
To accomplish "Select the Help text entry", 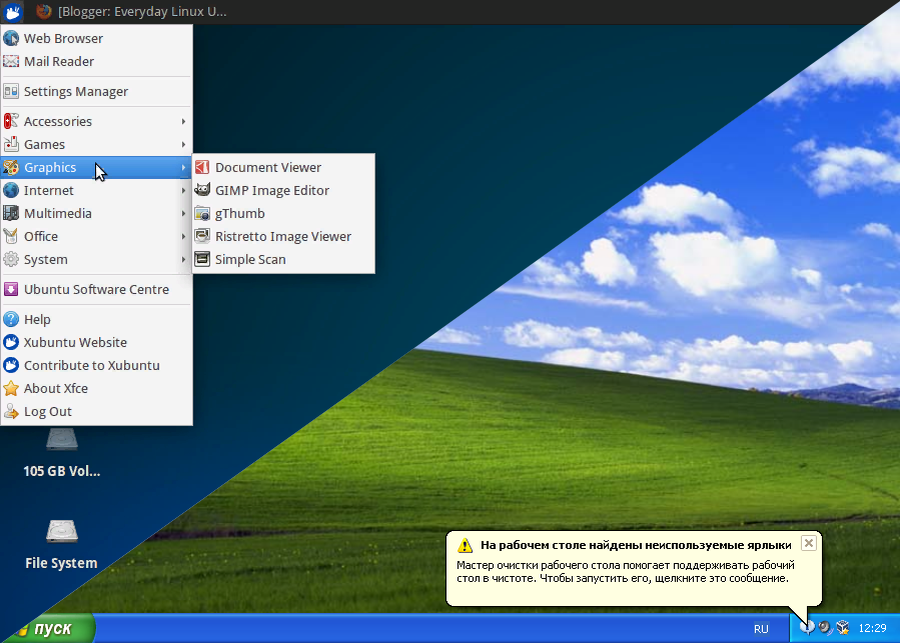I will click(x=37, y=320).
